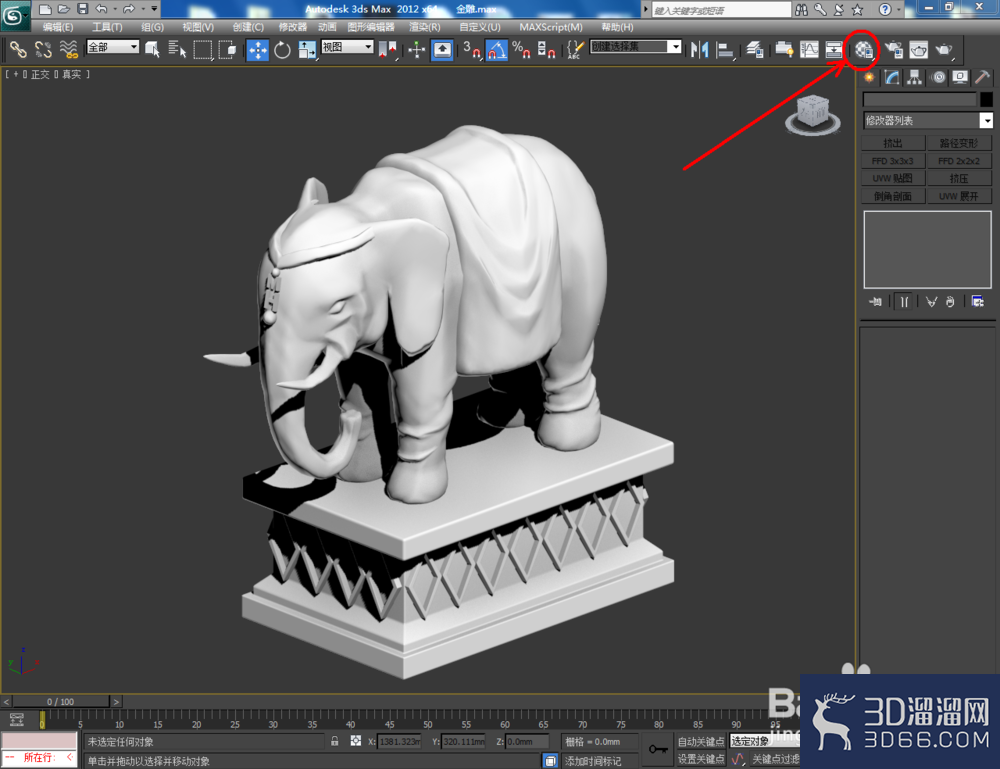Screen dimensions: 1000x769
Task: Open the undo history dropdown arrow
Action: [x=115, y=9]
